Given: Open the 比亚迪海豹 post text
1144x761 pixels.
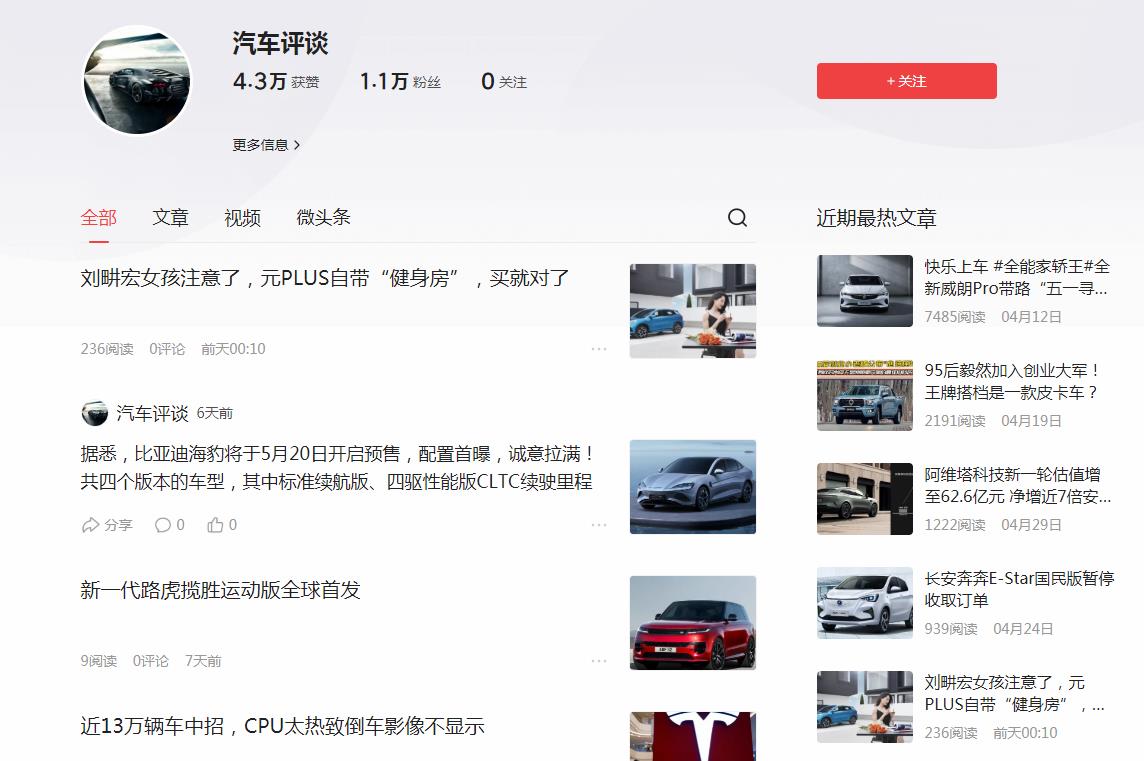Looking at the screenshot, I should 336,468.
